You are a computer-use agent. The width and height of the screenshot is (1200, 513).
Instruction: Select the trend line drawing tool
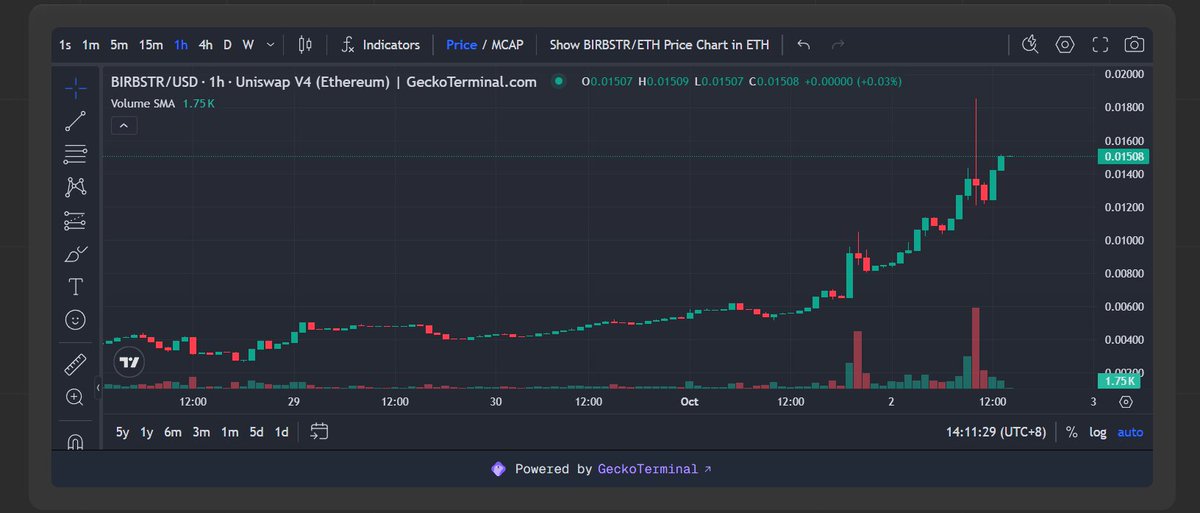click(75, 121)
